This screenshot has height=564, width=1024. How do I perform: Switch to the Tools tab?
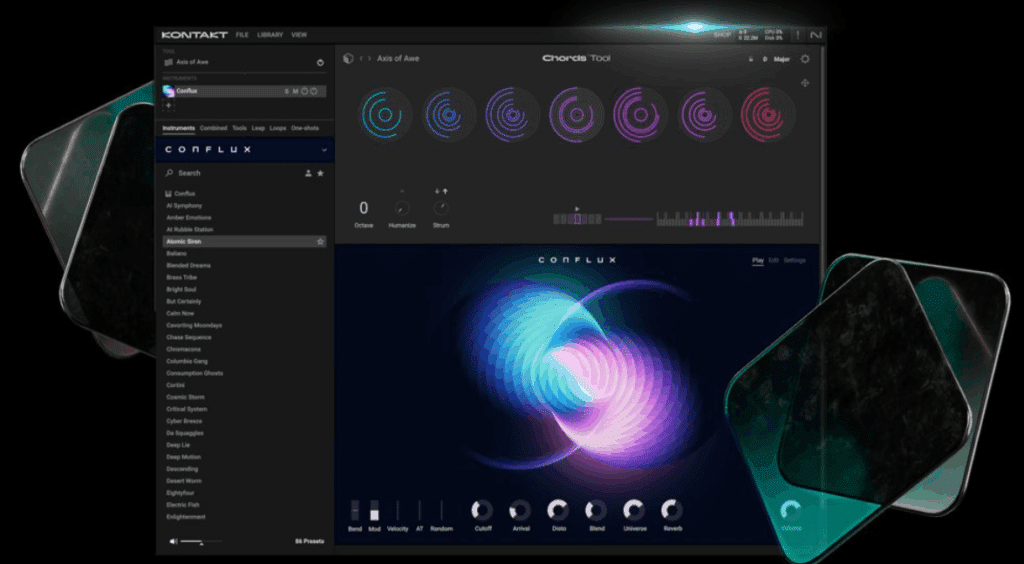[x=240, y=129]
